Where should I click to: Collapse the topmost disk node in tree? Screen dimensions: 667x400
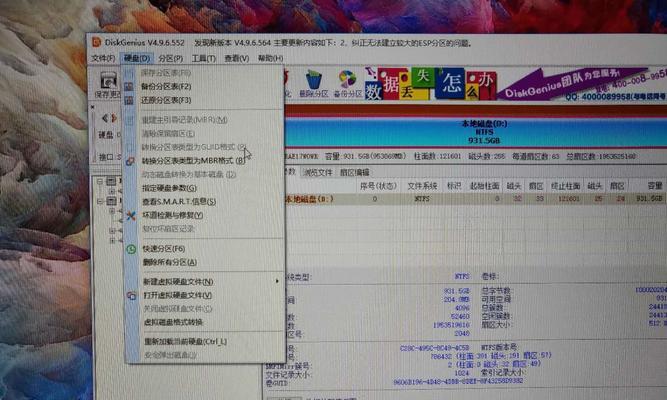100,181
